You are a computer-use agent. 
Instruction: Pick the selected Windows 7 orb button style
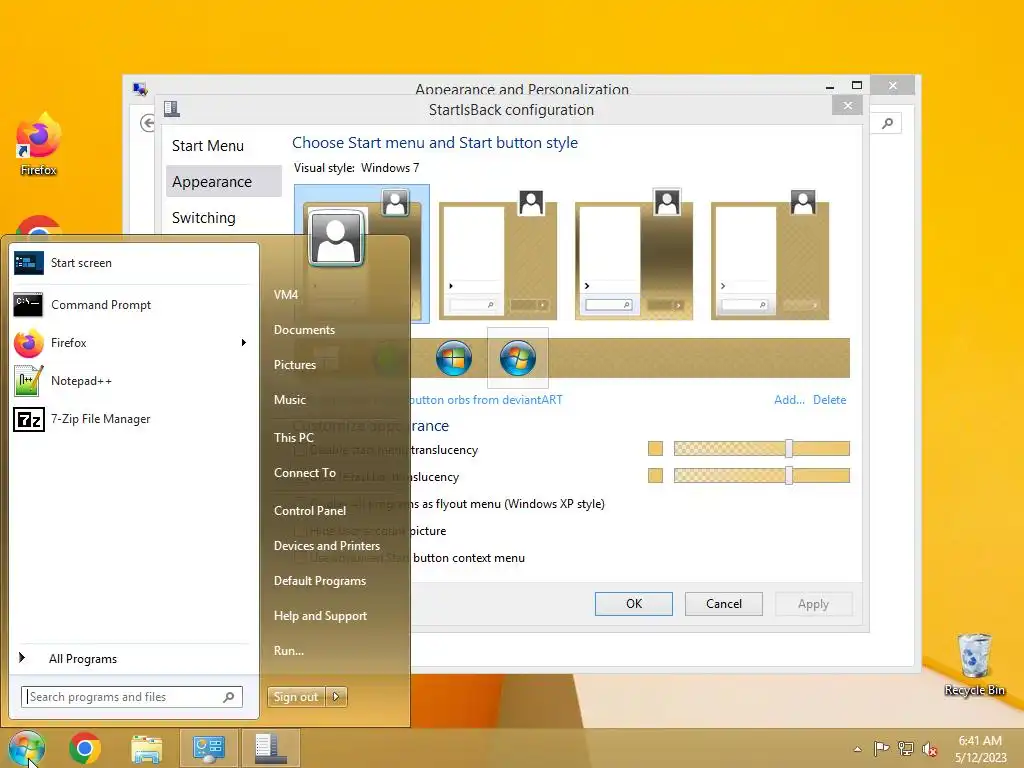518,358
